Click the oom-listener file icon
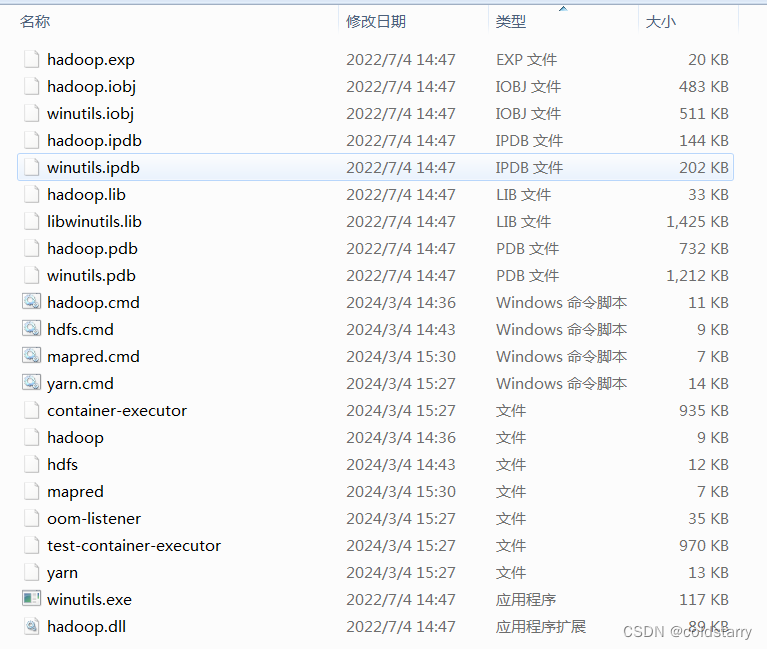Image resolution: width=767 pixels, height=649 pixels. coord(32,518)
